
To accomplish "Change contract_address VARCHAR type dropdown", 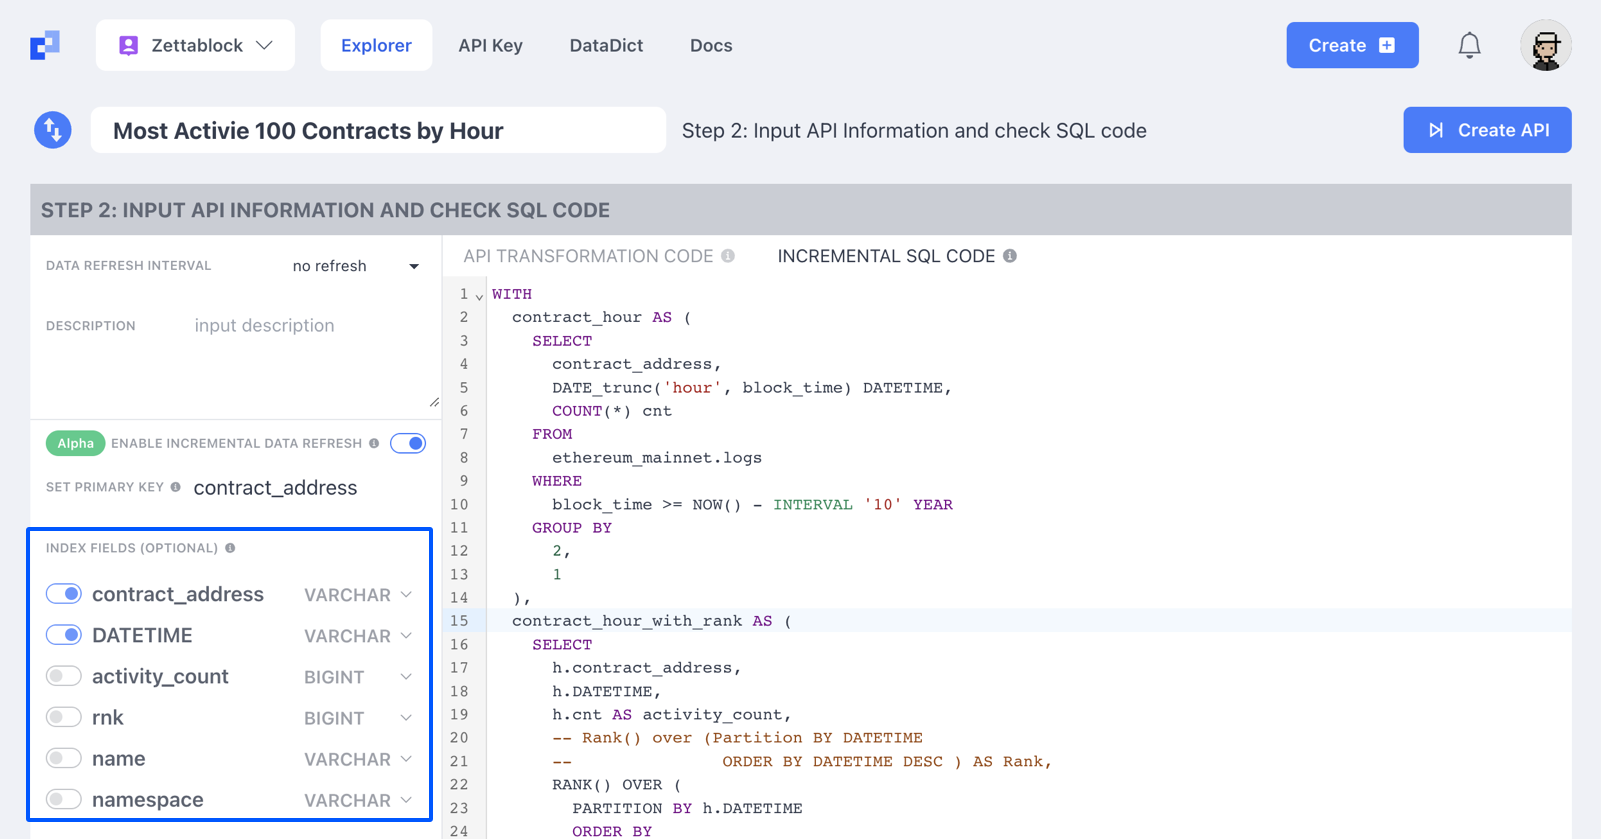I will coord(358,595).
